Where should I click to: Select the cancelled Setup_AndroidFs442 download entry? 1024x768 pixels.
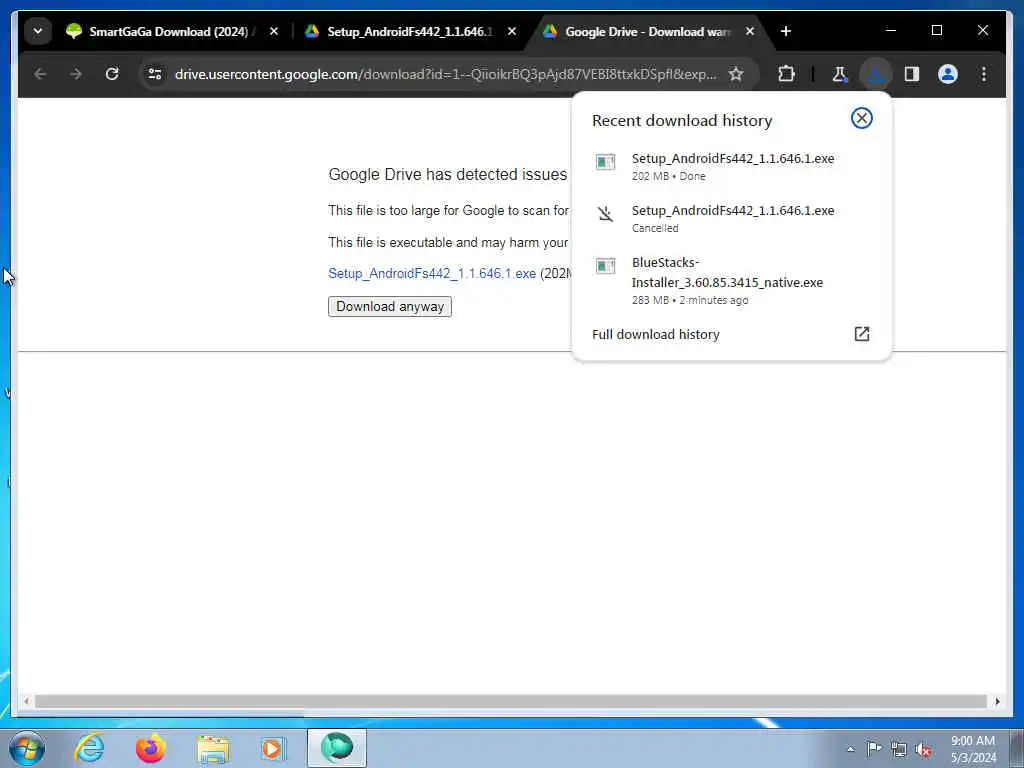pos(731,219)
